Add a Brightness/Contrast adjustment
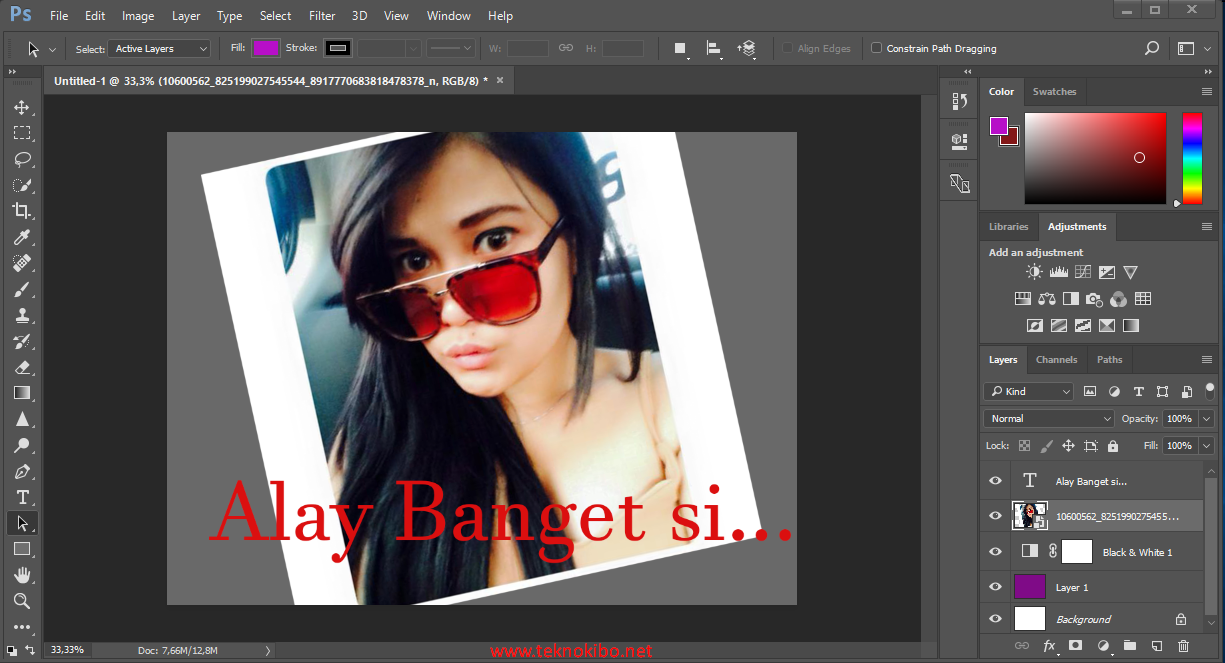 click(x=1034, y=272)
